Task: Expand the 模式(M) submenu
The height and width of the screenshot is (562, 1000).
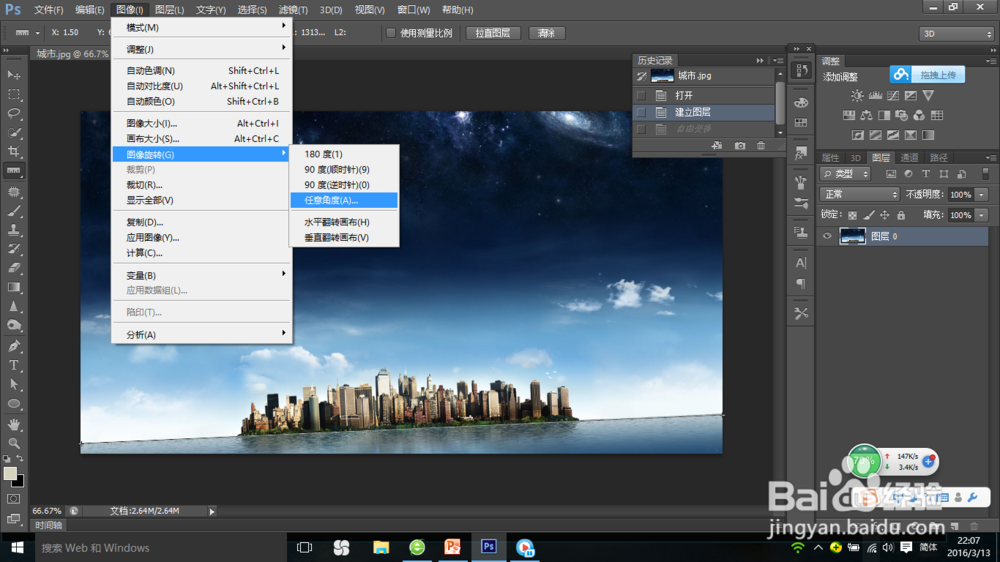Action: coord(202,27)
